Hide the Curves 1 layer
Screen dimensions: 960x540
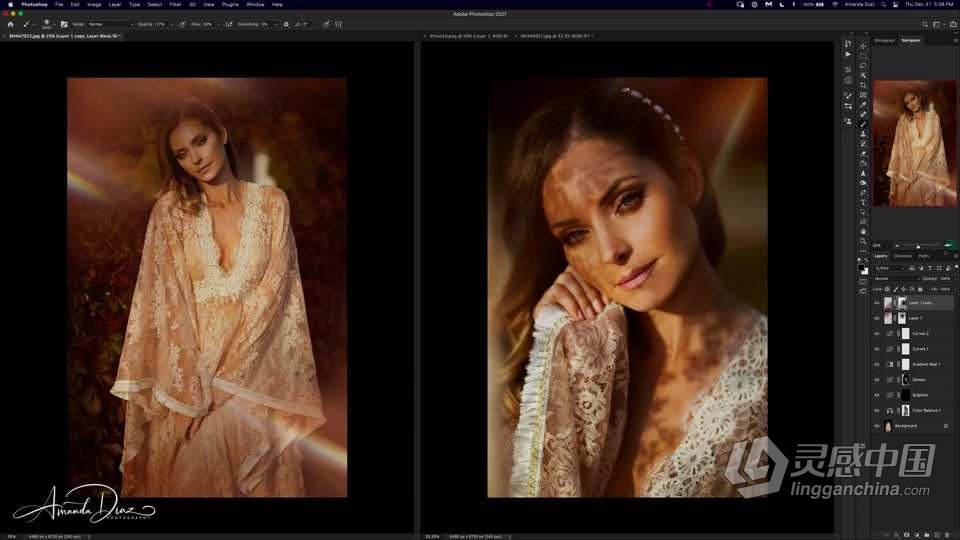[877, 349]
